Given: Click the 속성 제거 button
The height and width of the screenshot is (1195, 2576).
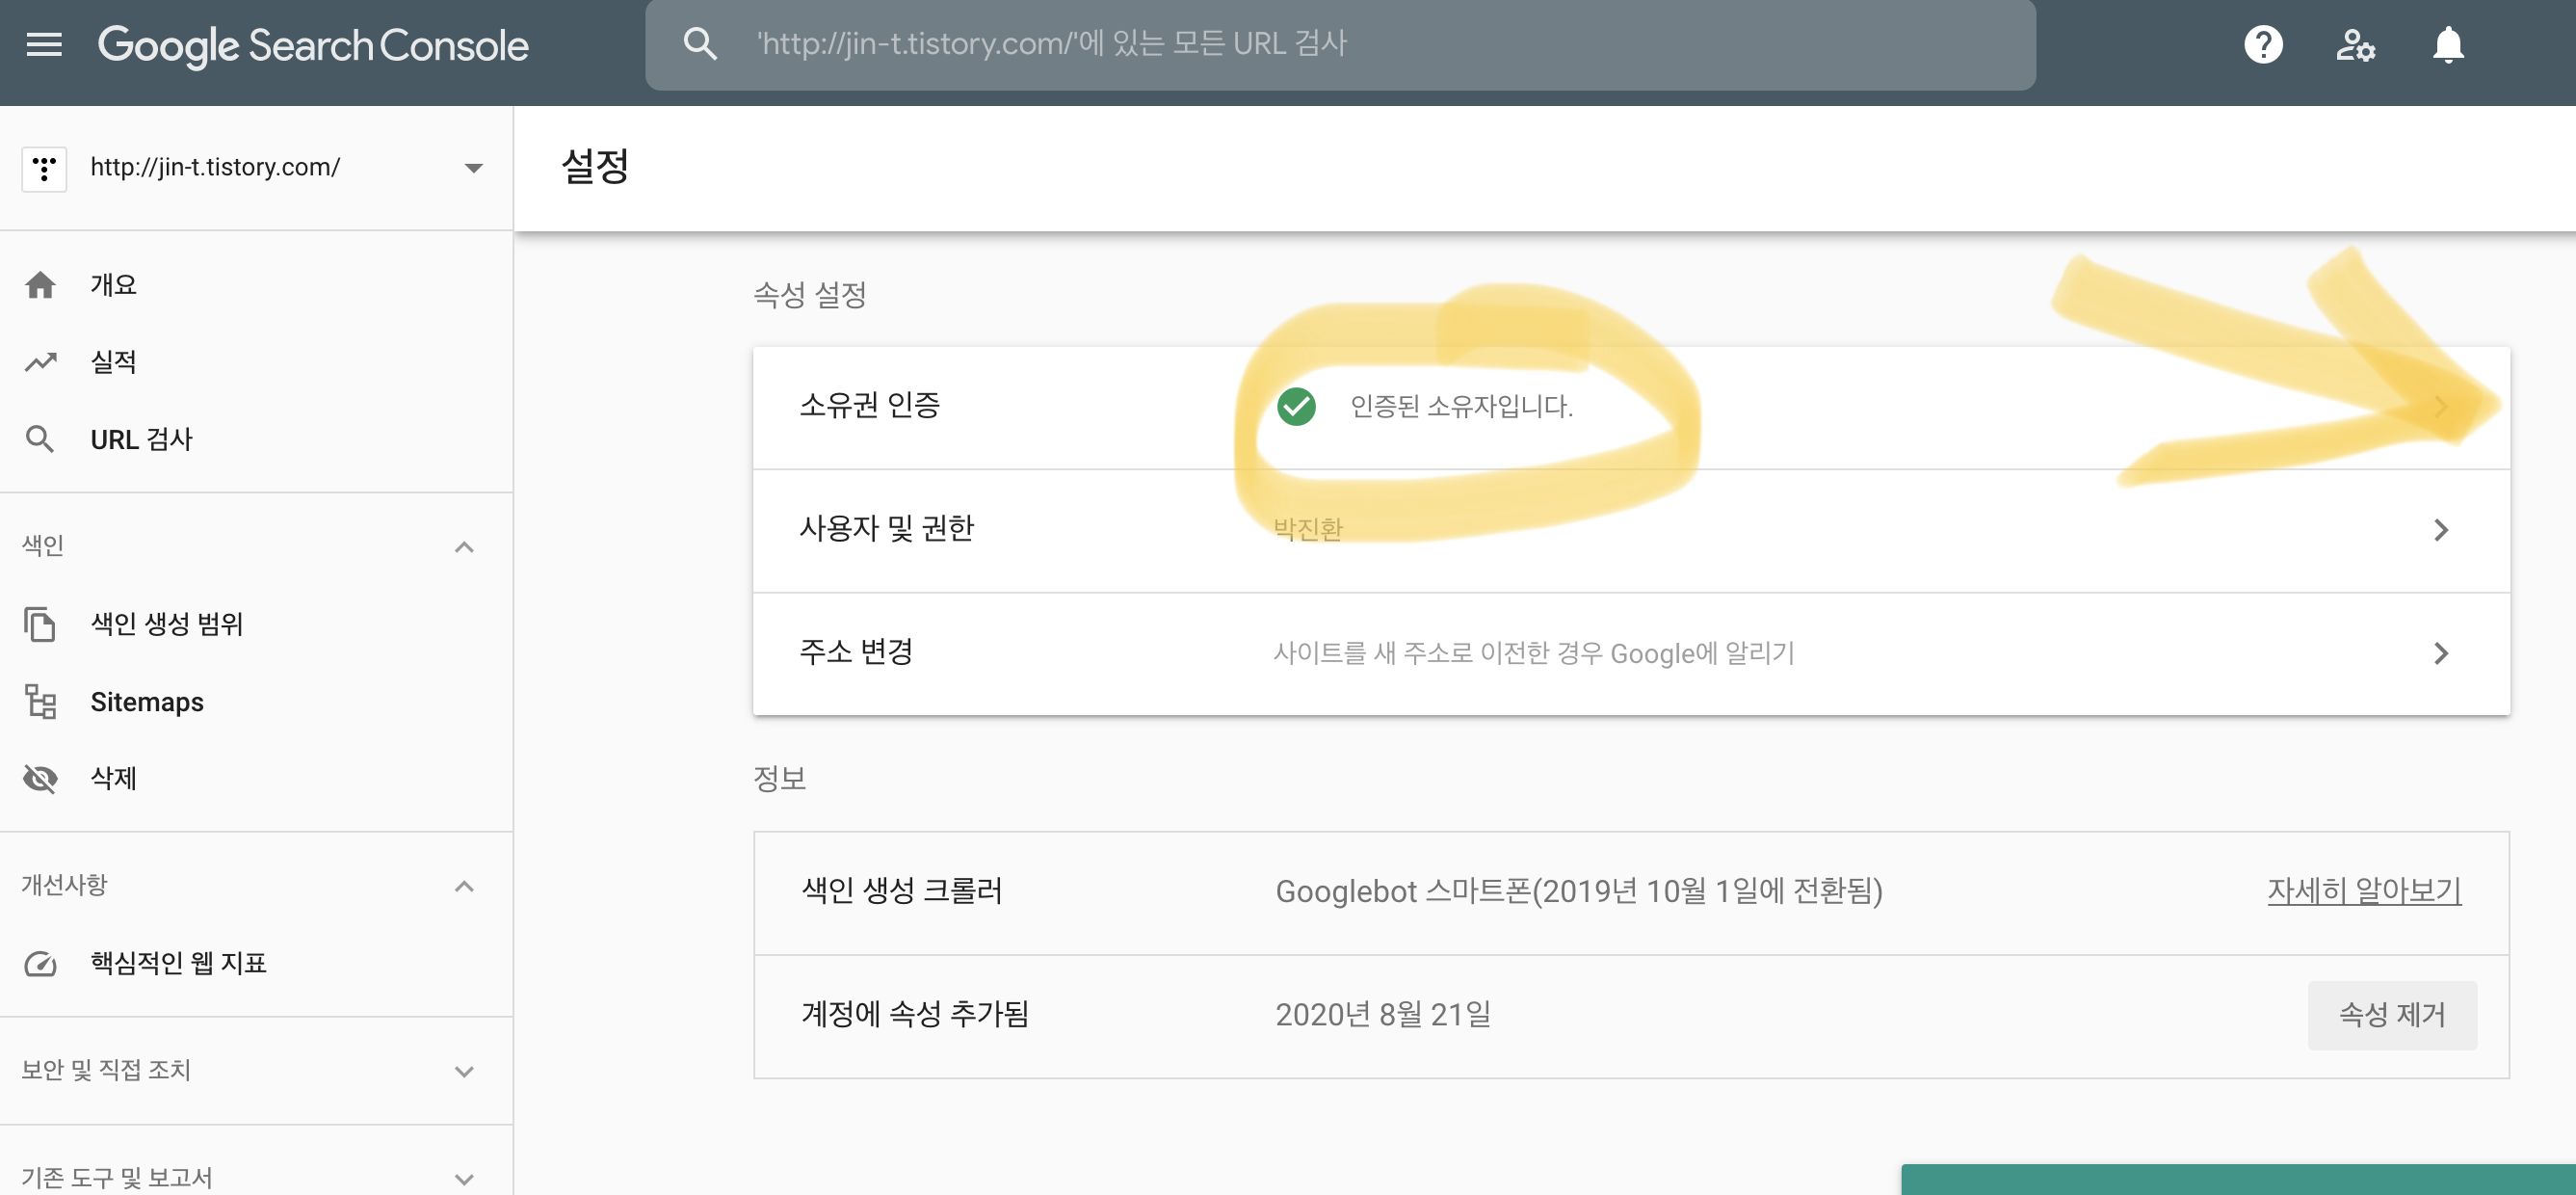Looking at the screenshot, I should pyautogui.click(x=2392, y=1015).
